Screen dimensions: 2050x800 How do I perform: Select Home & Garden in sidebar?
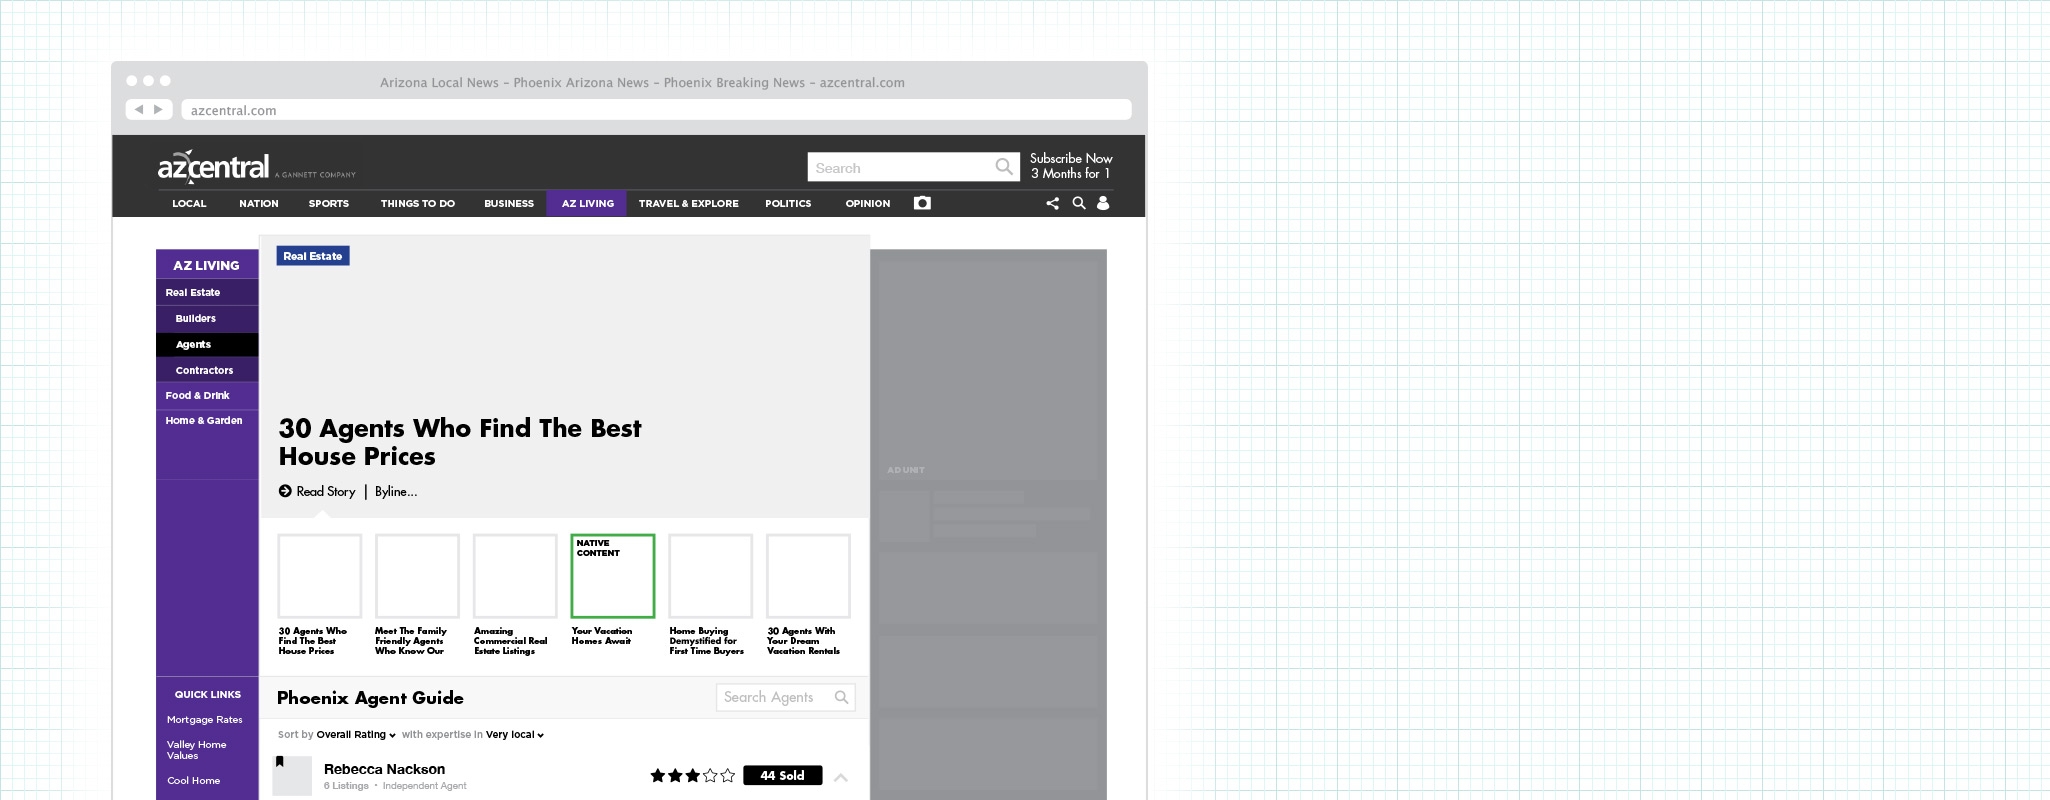(207, 420)
